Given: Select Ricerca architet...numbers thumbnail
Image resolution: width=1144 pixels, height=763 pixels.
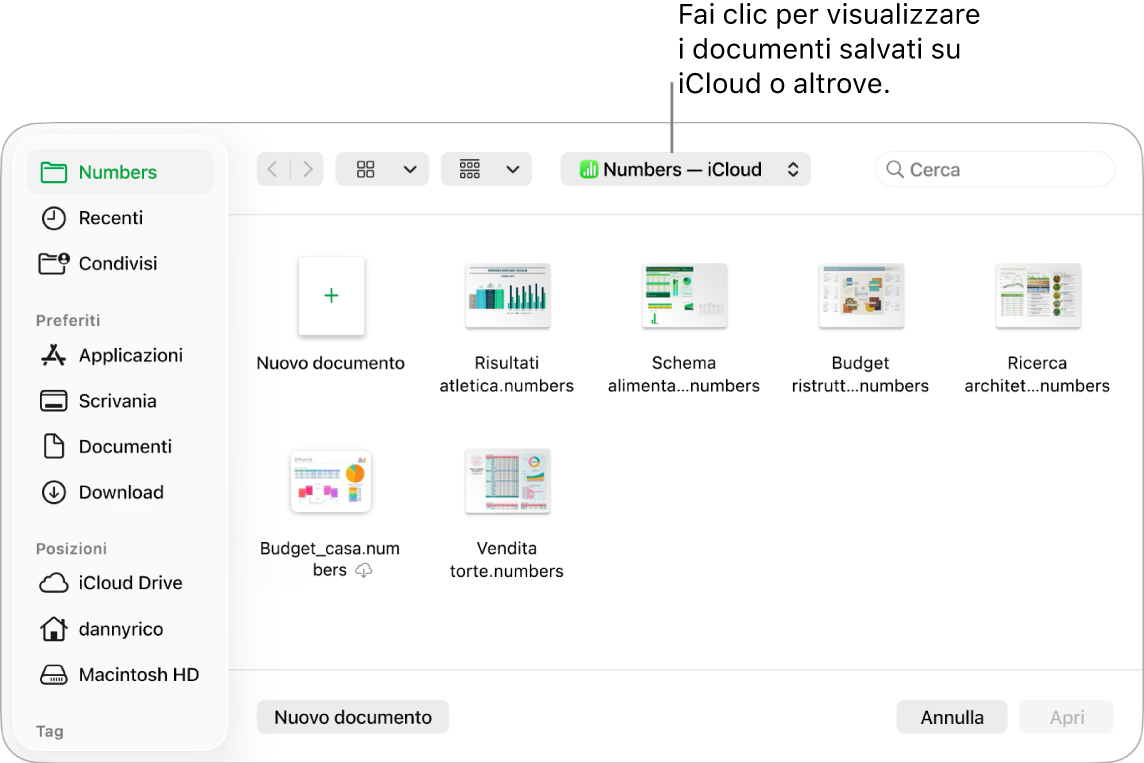Looking at the screenshot, I should click(x=1037, y=295).
